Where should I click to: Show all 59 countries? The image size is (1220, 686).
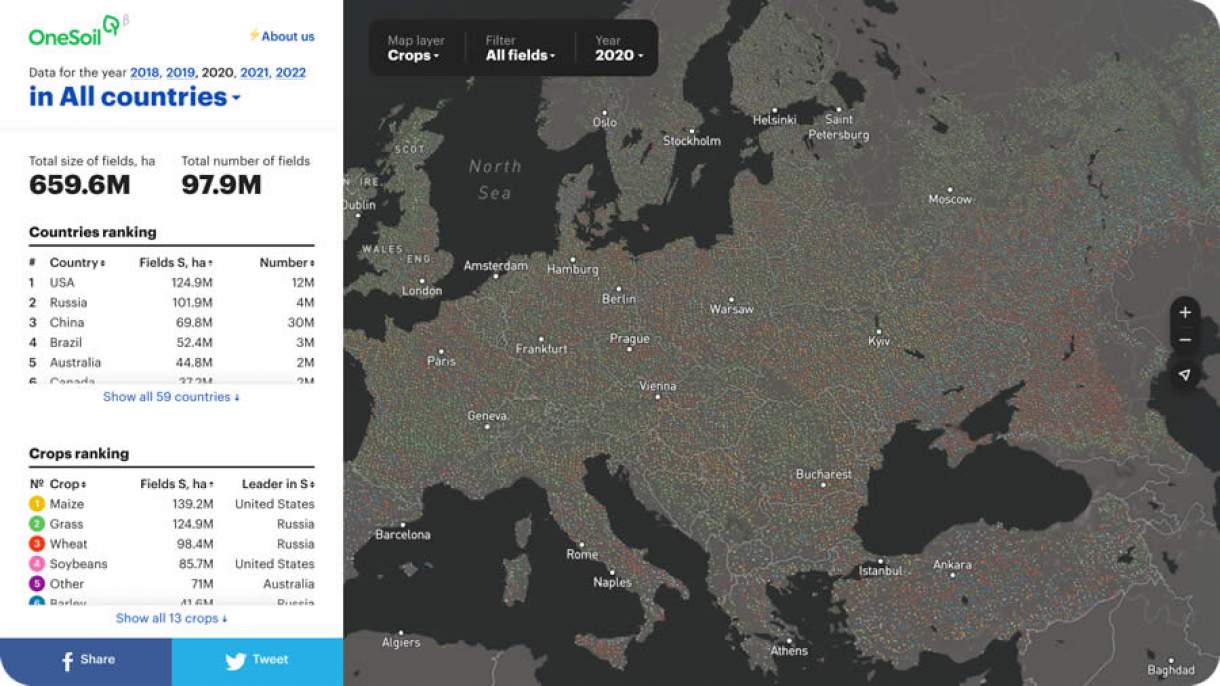pos(171,397)
